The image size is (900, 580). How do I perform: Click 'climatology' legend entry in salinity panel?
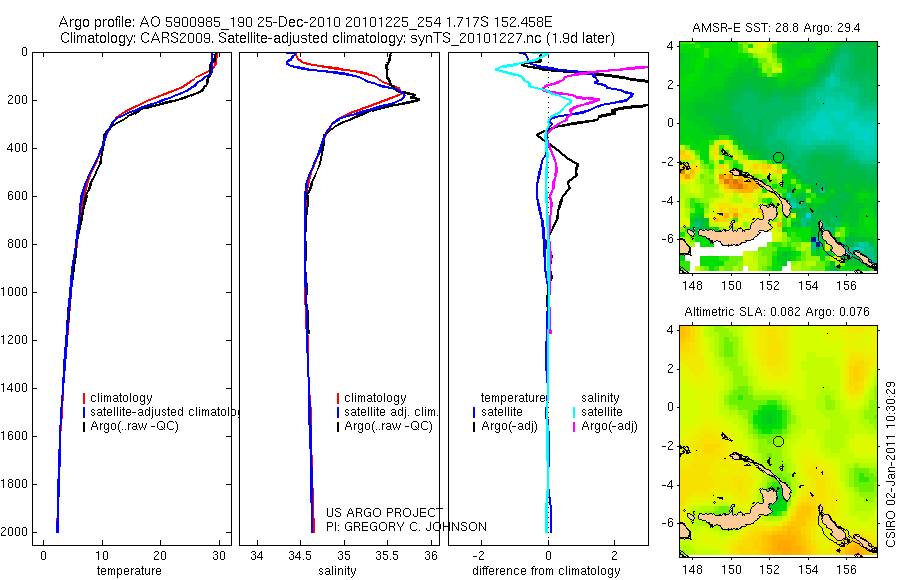click(x=375, y=397)
